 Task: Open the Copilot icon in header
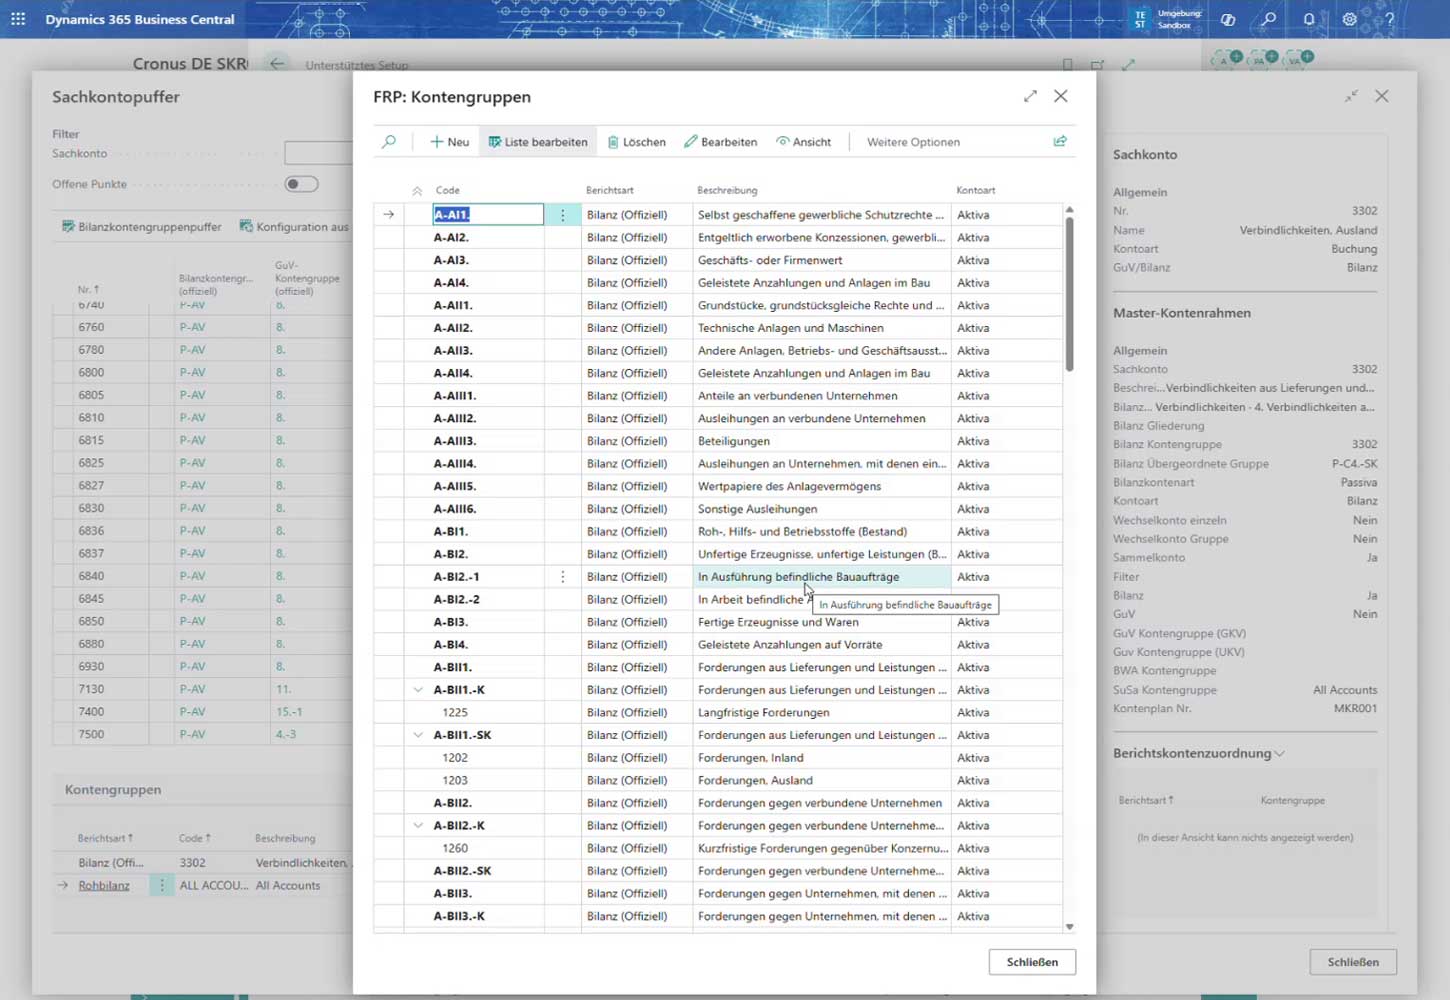[x=1228, y=19]
